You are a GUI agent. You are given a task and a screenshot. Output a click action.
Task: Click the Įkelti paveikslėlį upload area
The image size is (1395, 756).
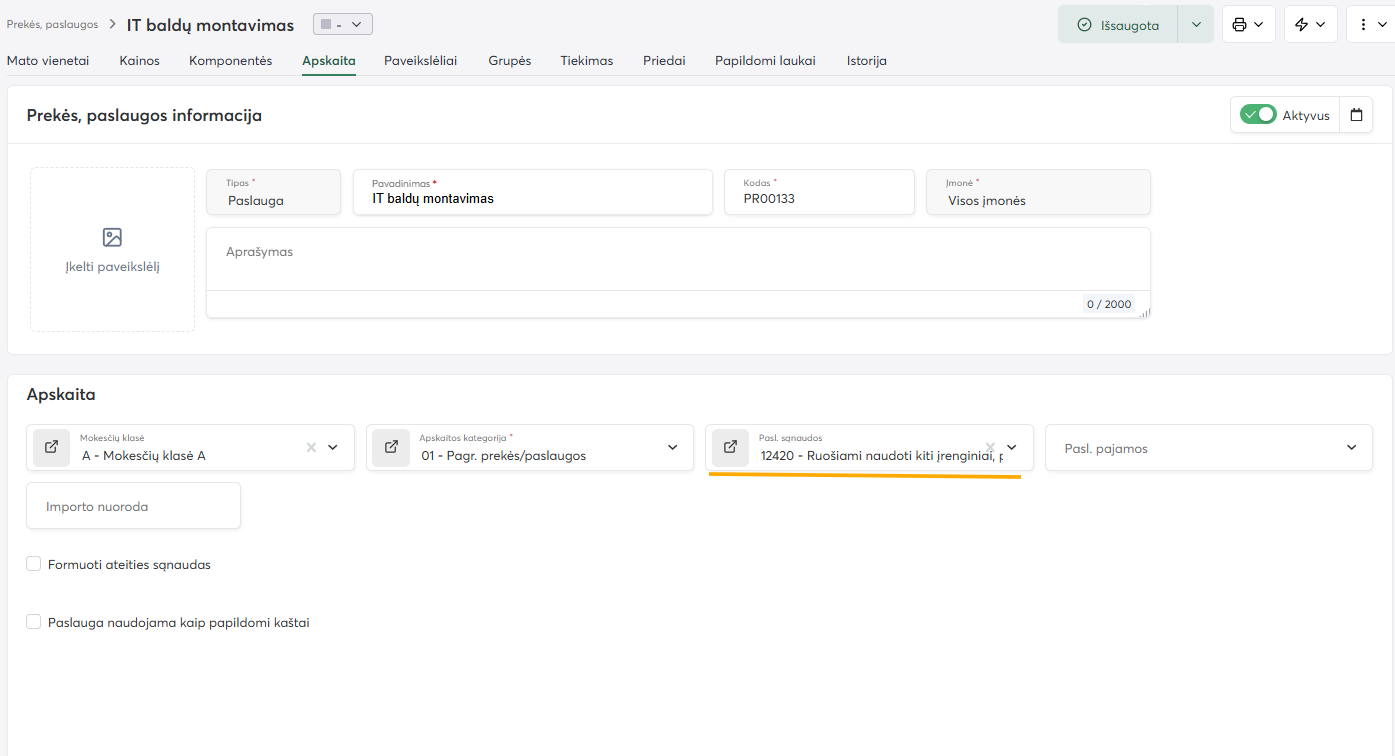coord(112,249)
